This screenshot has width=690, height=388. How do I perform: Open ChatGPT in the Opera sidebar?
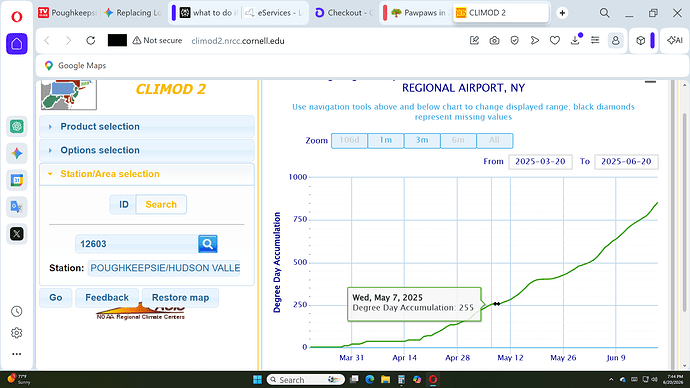[x=17, y=127]
